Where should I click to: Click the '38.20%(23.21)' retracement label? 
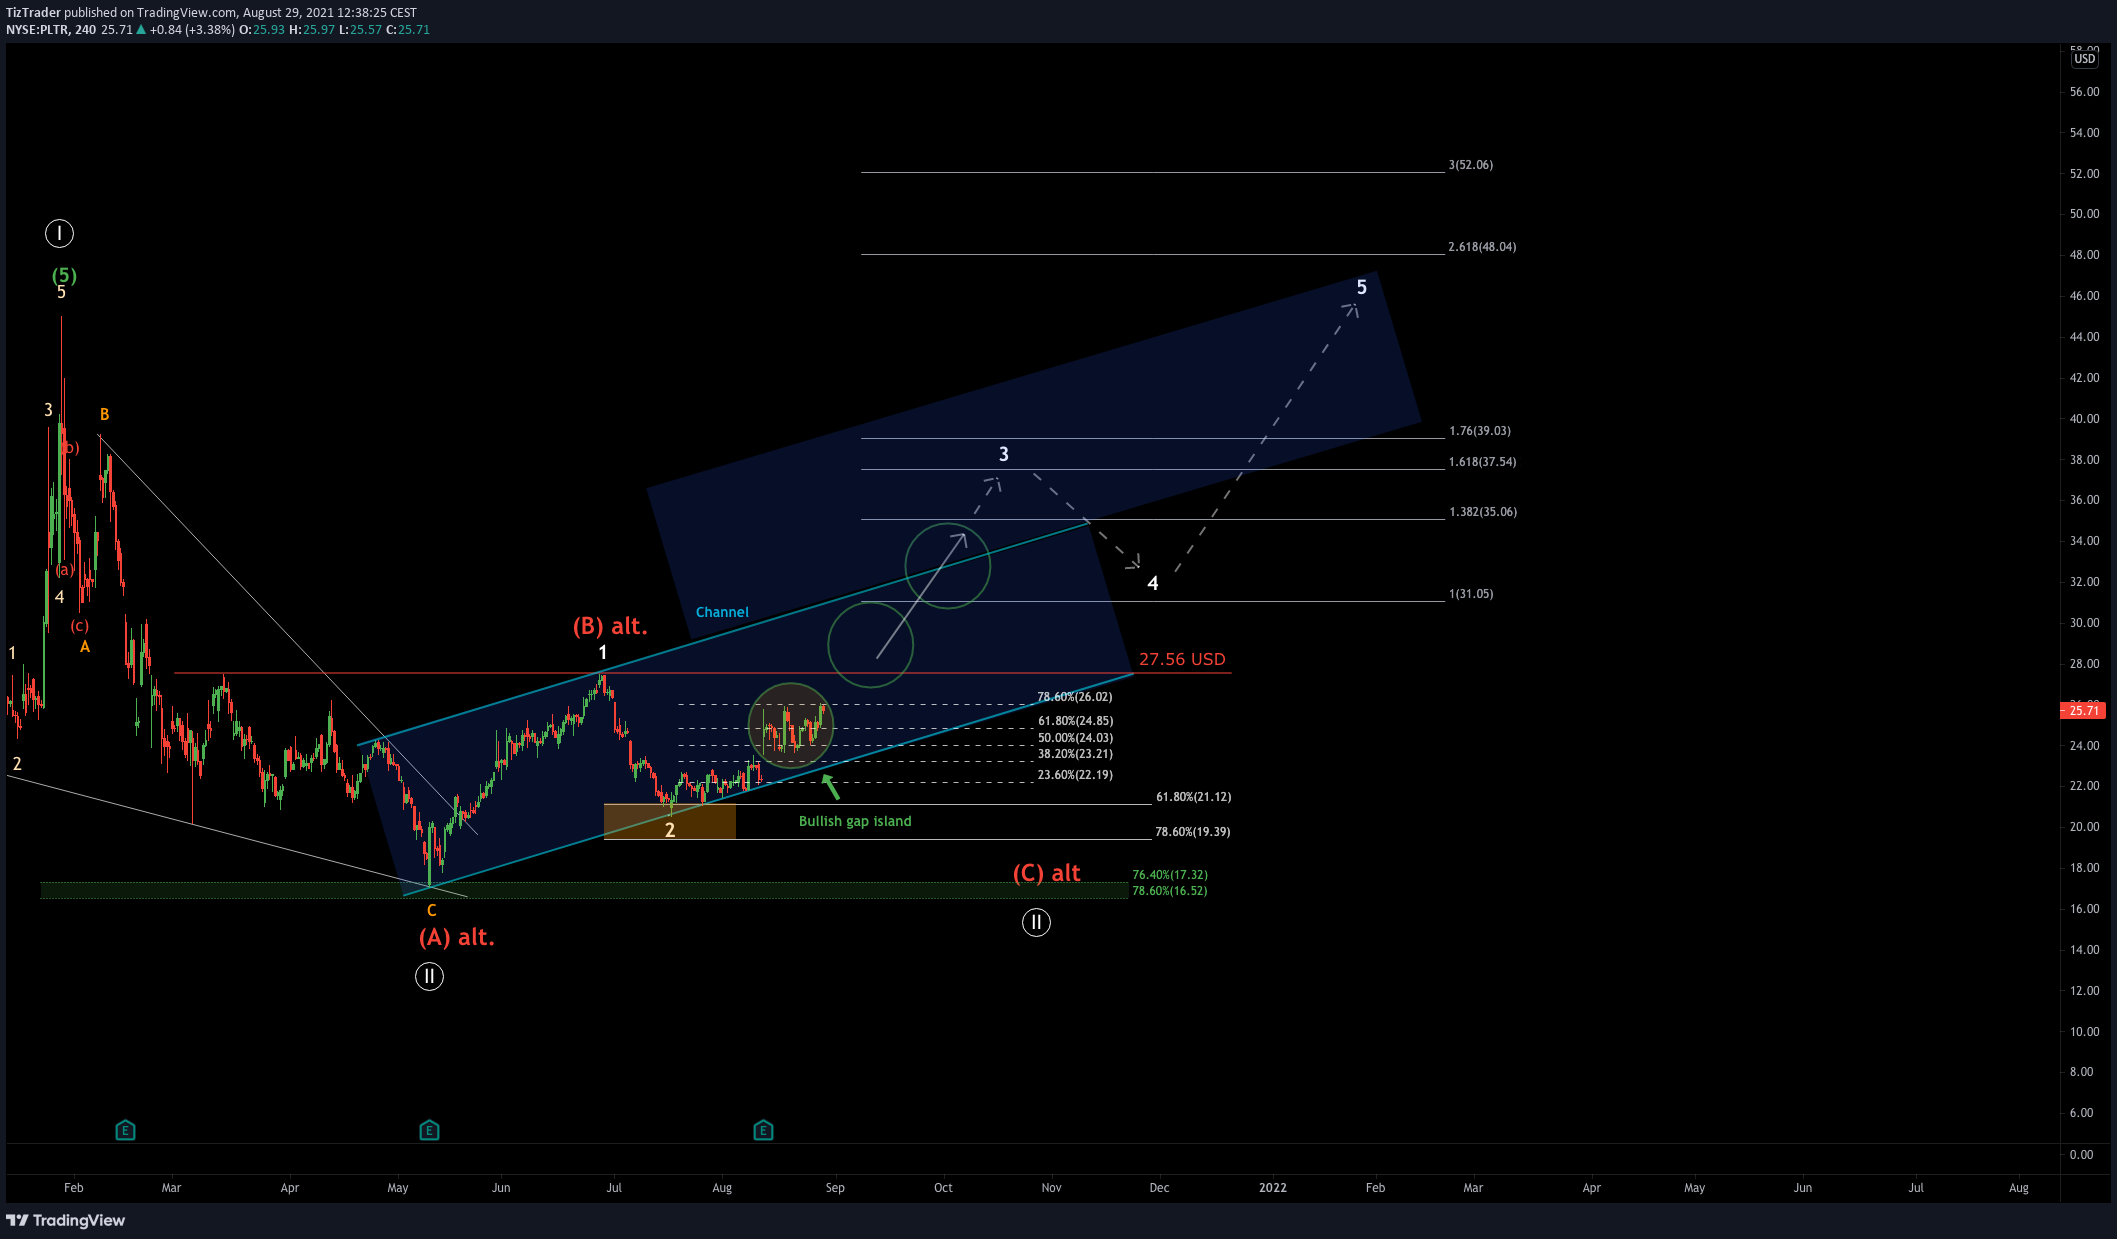[x=1075, y=754]
